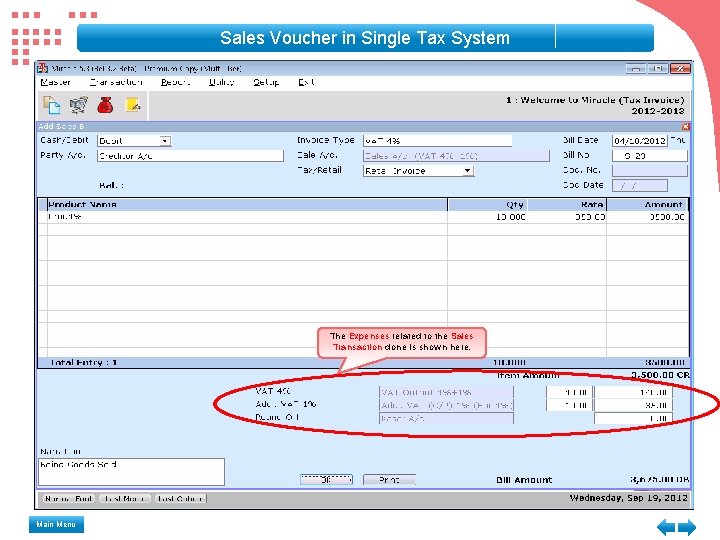This screenshot has width=720, height=540.
Task: Open the Master menu
Action: [x=55, y=82]
